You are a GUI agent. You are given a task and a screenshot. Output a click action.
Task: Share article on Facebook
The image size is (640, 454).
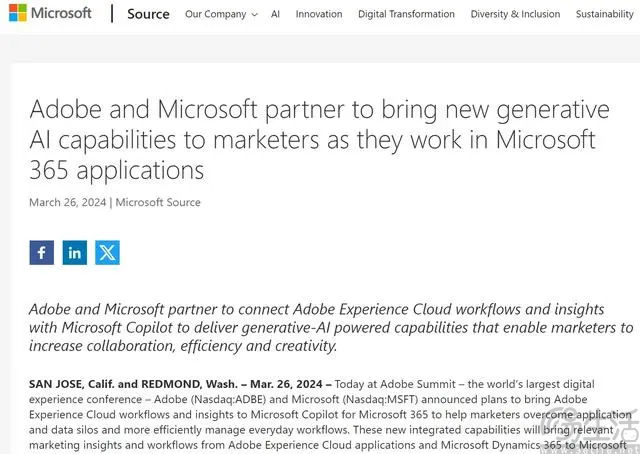[x=42, y=253]
